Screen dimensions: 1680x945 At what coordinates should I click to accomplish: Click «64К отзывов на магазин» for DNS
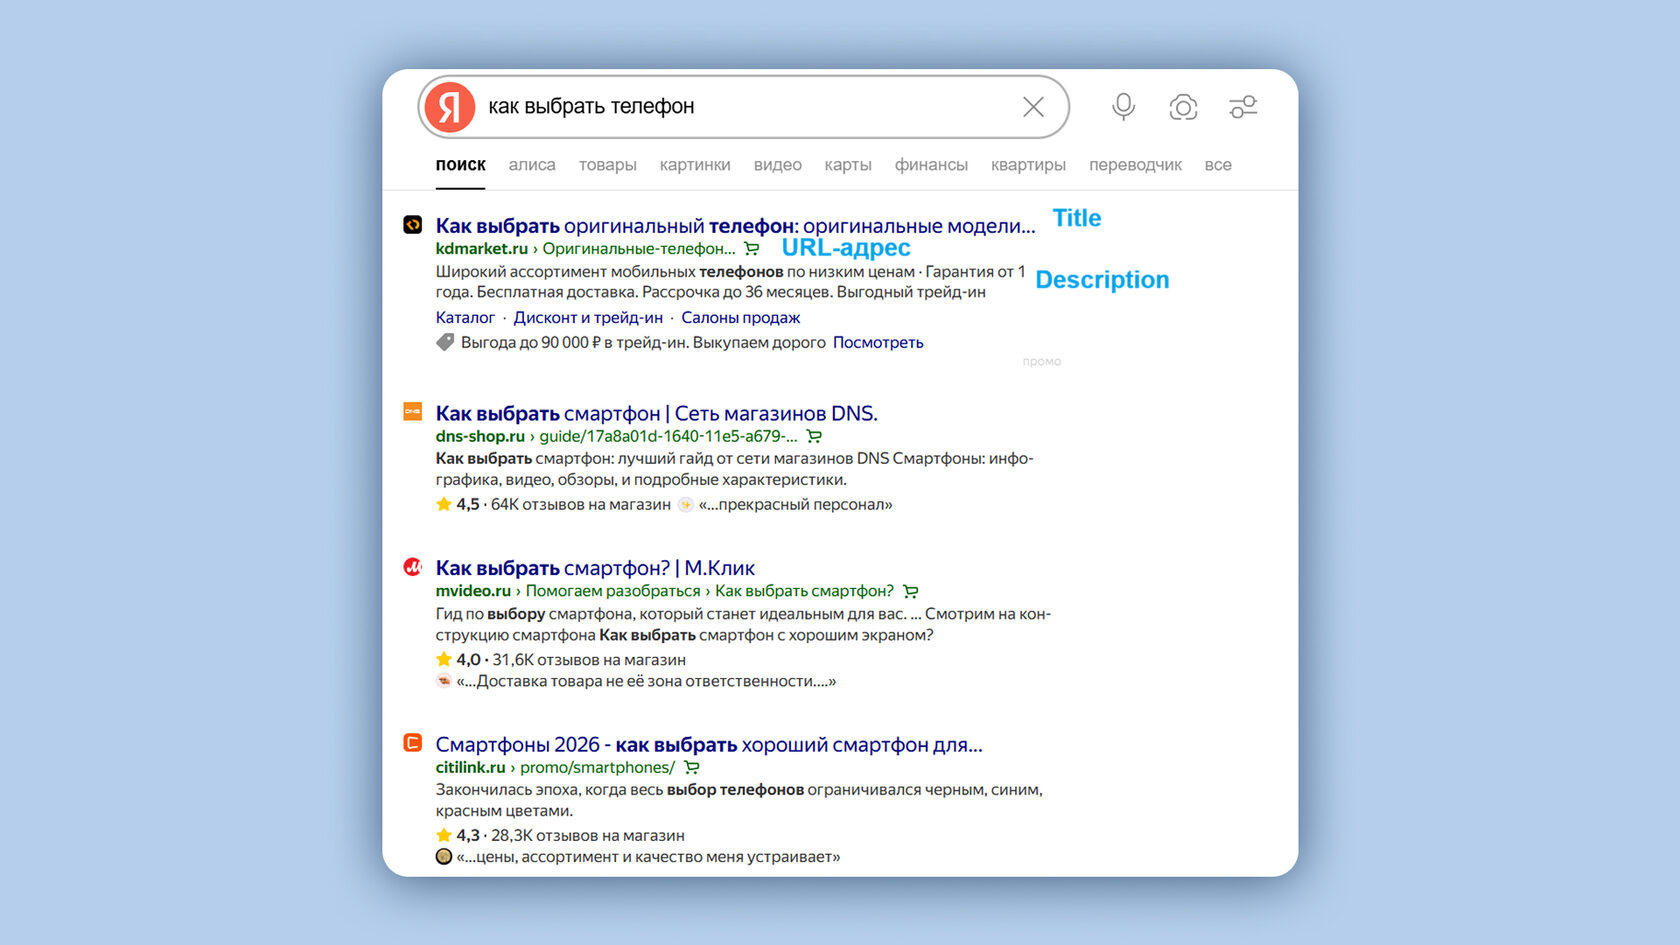click(x=581, y=505)
